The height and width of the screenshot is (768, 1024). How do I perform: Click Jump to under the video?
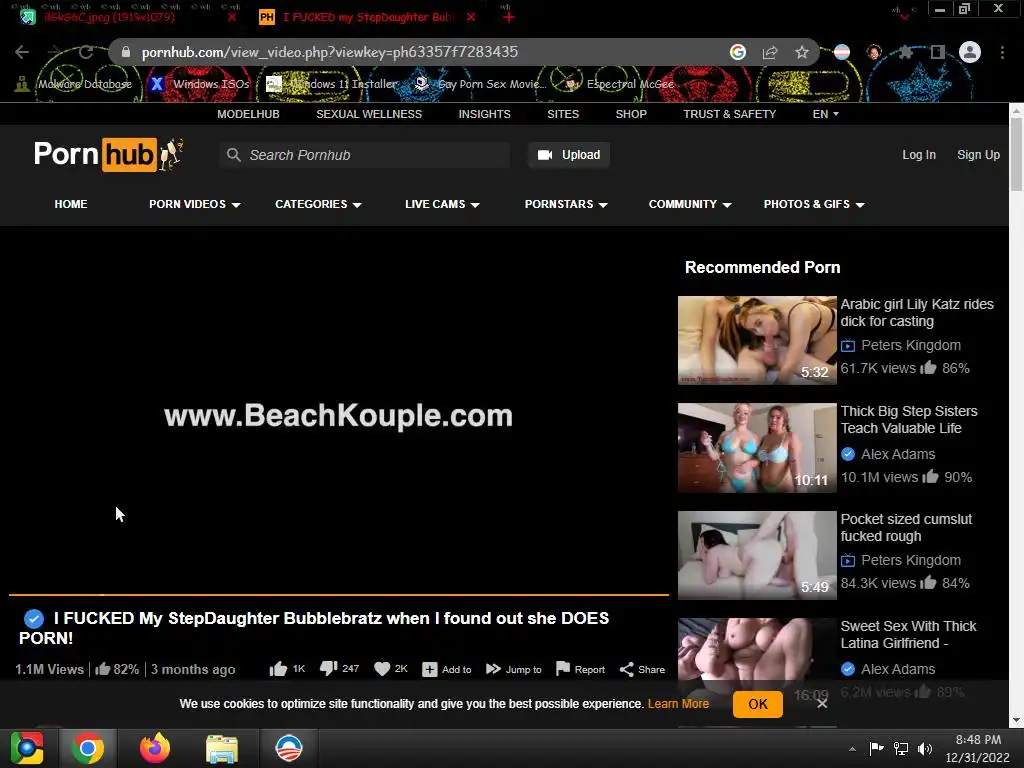point(514,669)
